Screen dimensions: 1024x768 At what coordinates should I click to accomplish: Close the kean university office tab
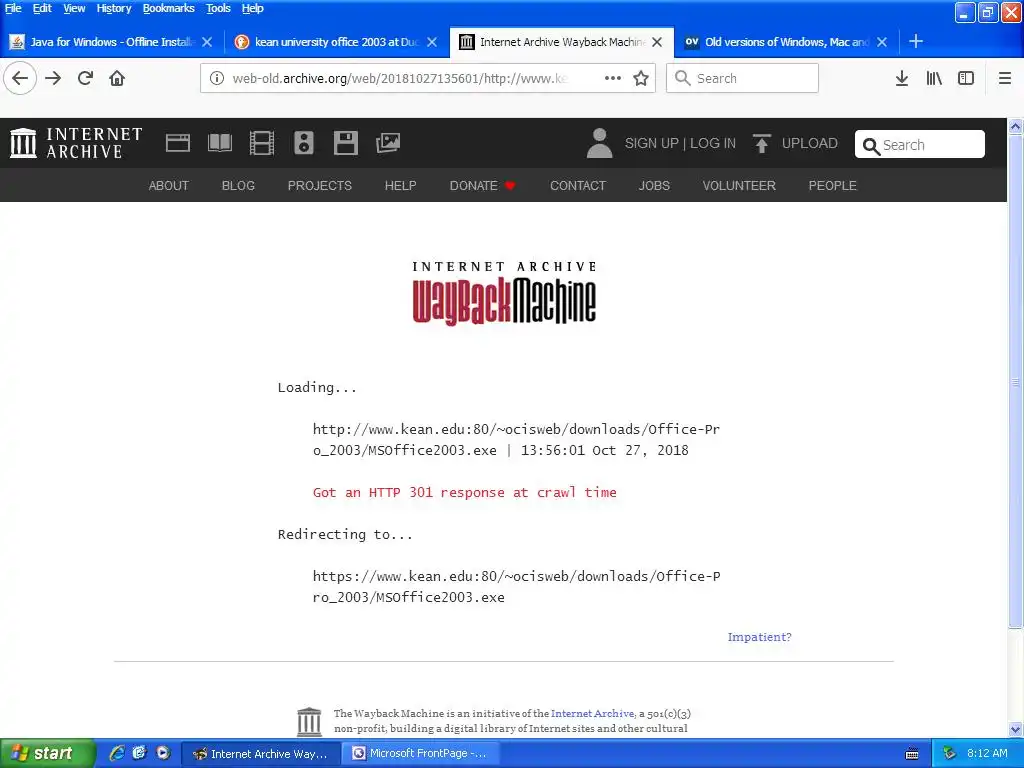point(432,42)
